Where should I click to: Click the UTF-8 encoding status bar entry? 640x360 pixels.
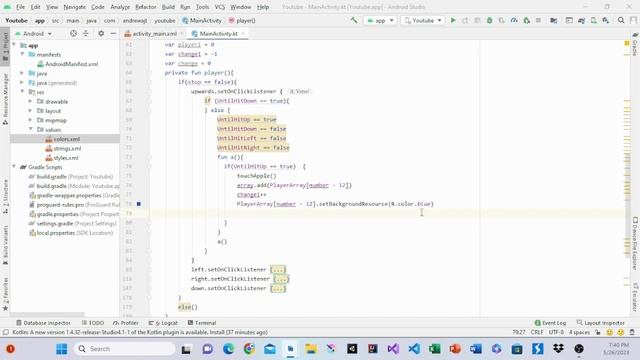(x=556, y=332)
